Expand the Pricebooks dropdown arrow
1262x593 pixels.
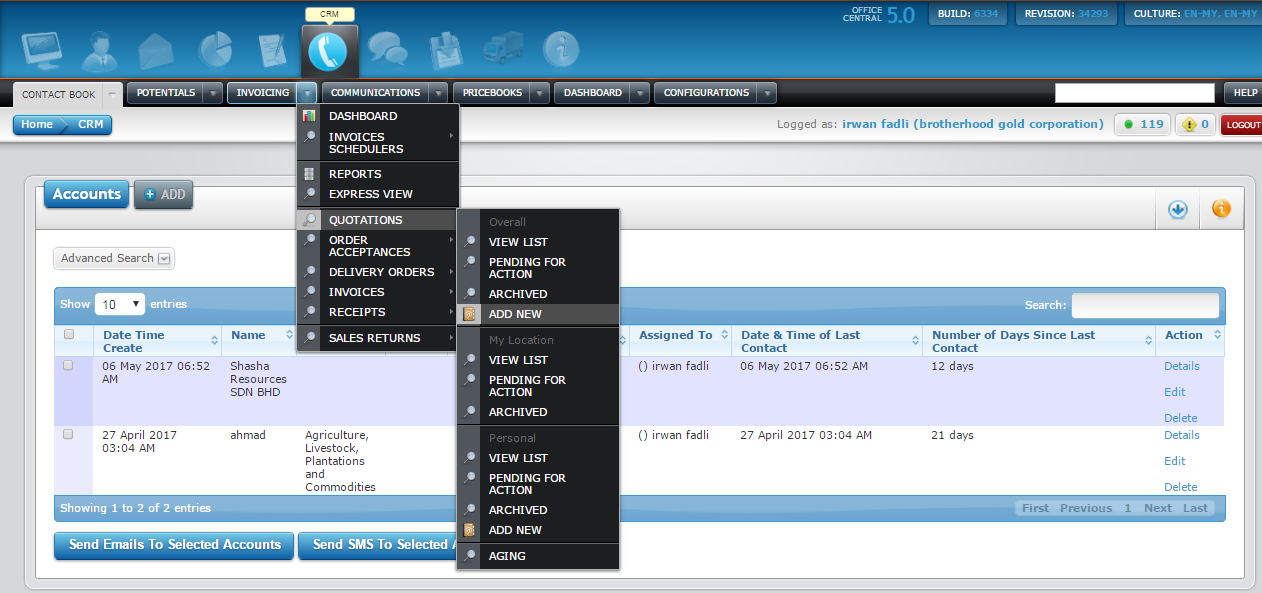pyautogui.click(x=540, y=93)
